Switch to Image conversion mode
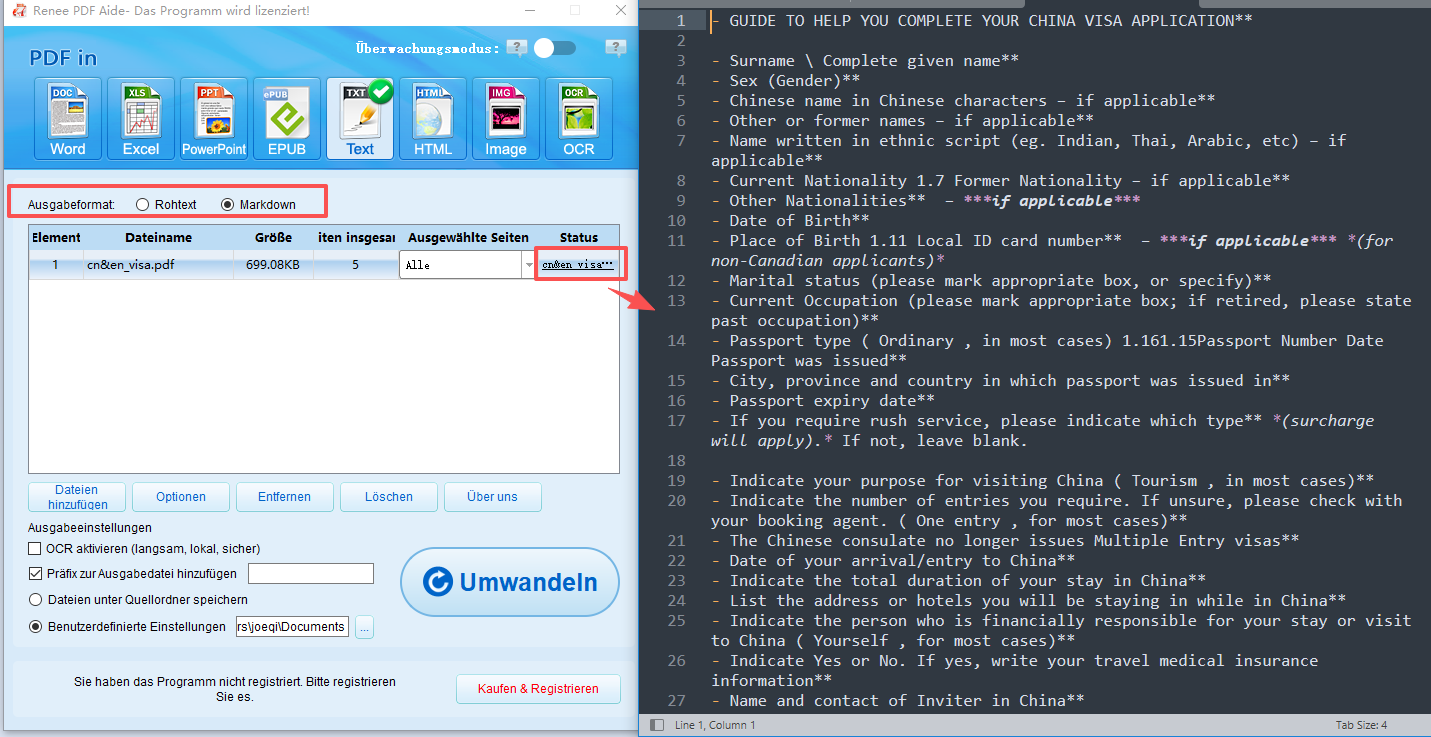The height and width of the screenshot is (737, 1431). click(505, 117)
